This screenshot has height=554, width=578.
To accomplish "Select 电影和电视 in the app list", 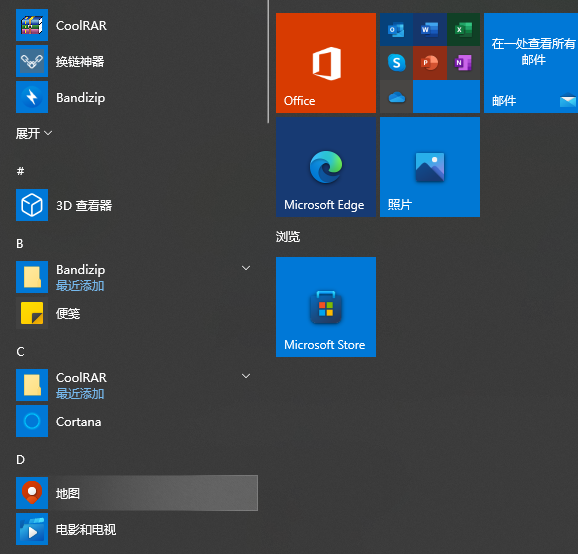I will point(137,529).
